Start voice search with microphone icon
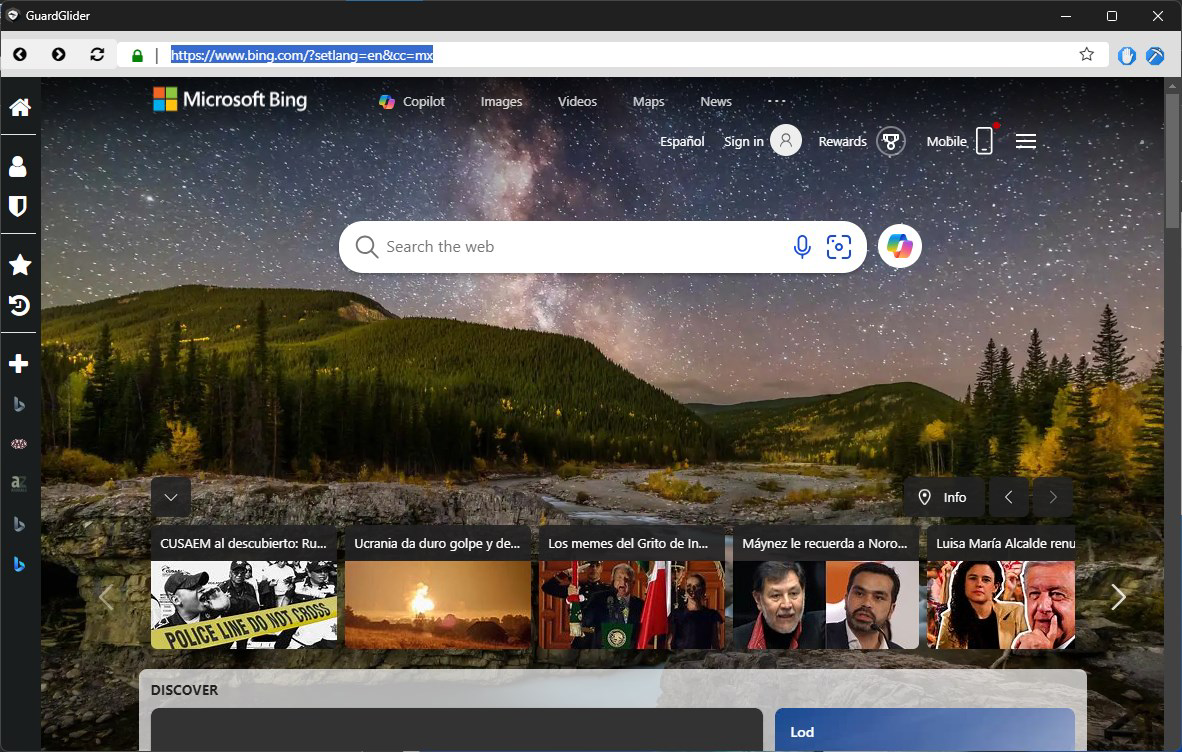This screenshot has height=752, width=1182. (x=802, y=246)
